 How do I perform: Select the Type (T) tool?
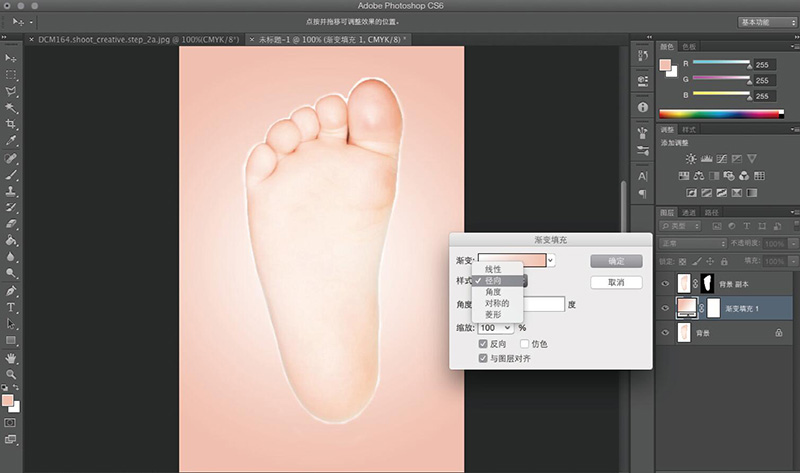11,307
